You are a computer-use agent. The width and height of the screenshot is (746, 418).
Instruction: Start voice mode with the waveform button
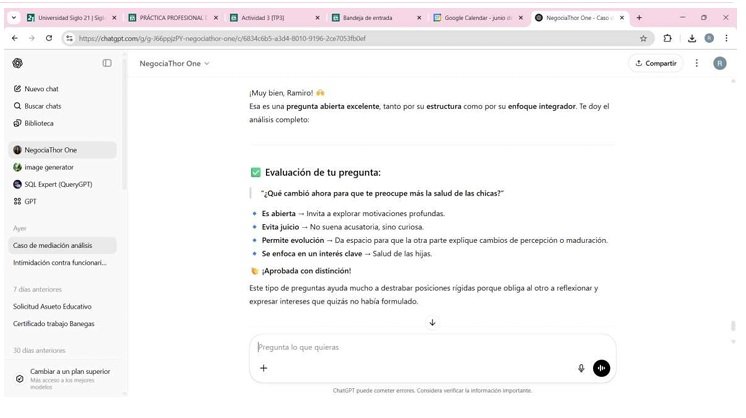pyautogui.click(x=601, y=368)
